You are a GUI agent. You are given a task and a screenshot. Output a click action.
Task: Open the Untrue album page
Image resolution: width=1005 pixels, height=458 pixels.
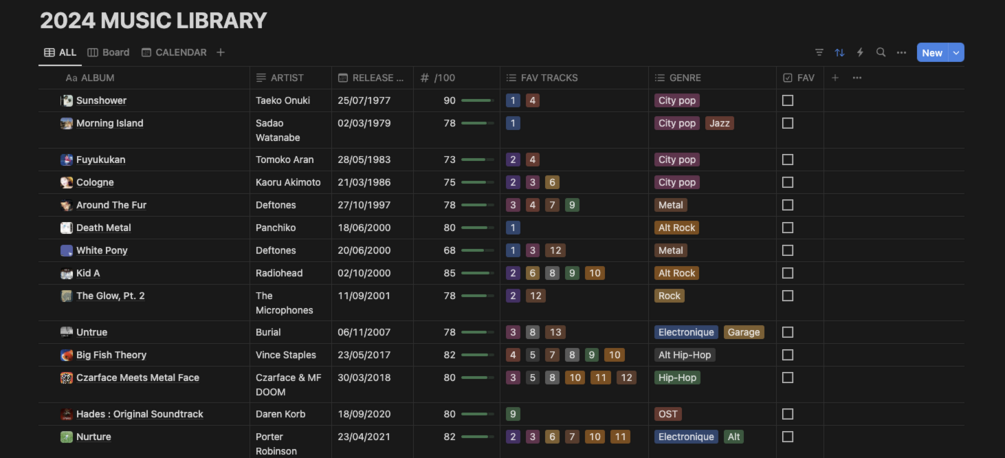pyautogui.click(x=92, y=332)
